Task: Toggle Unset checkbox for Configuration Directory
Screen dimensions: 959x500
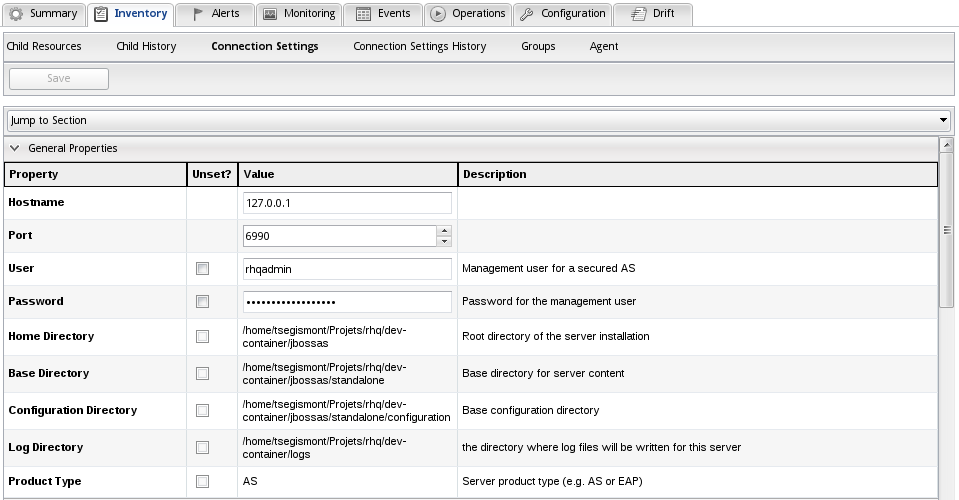Action: coord(202,411)
